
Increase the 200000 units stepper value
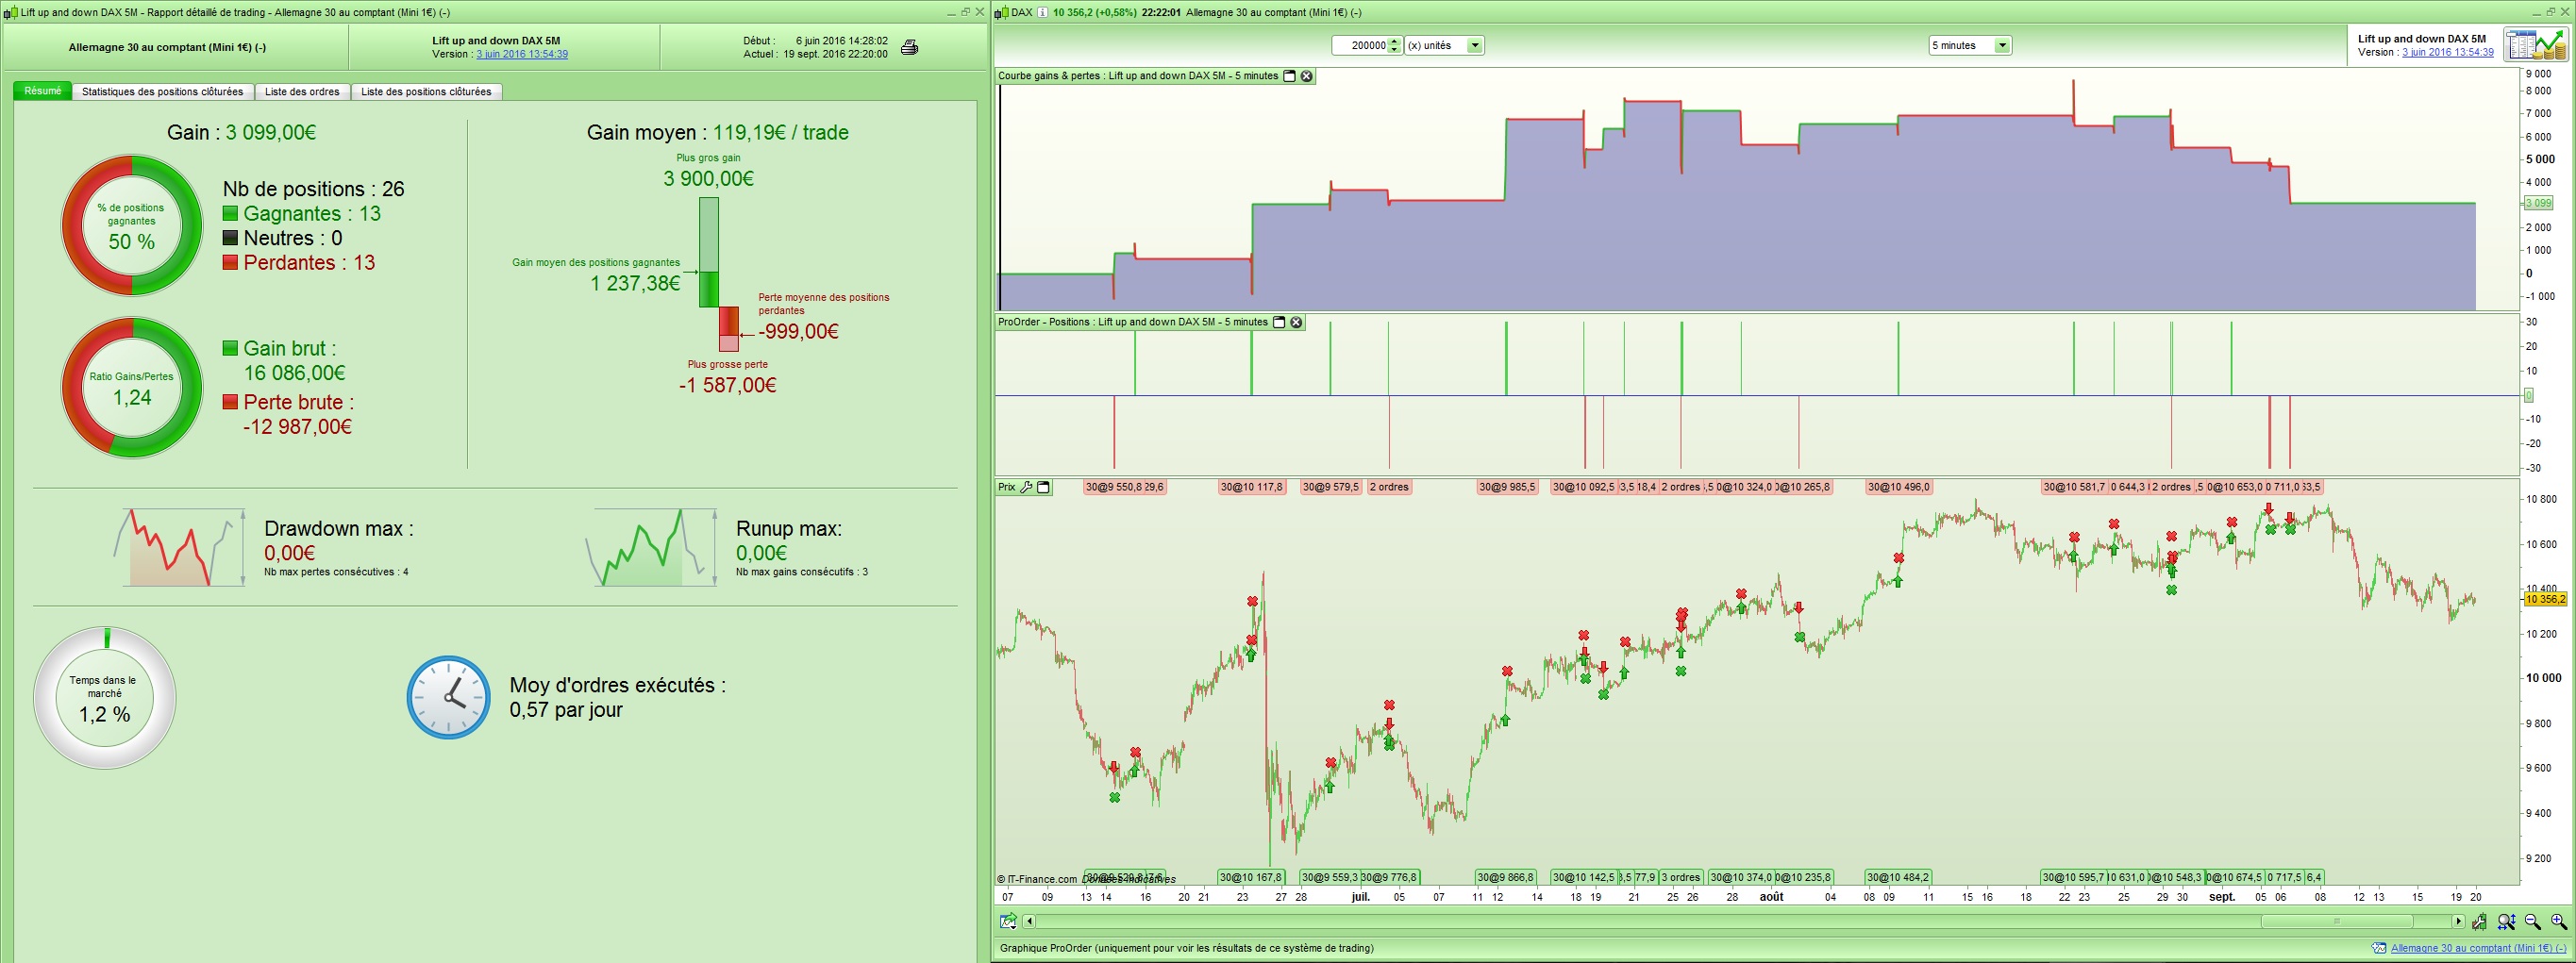[1395, 41]
